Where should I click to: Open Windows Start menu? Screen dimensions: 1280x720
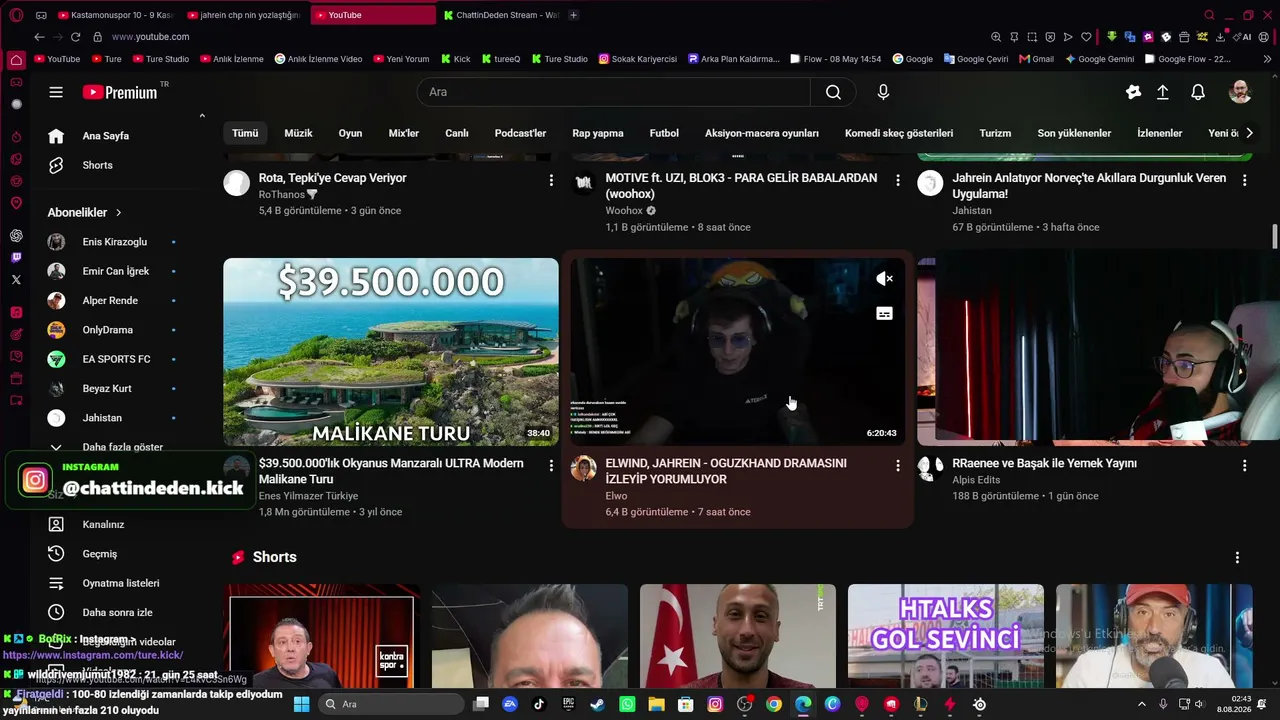click(301, 704)
